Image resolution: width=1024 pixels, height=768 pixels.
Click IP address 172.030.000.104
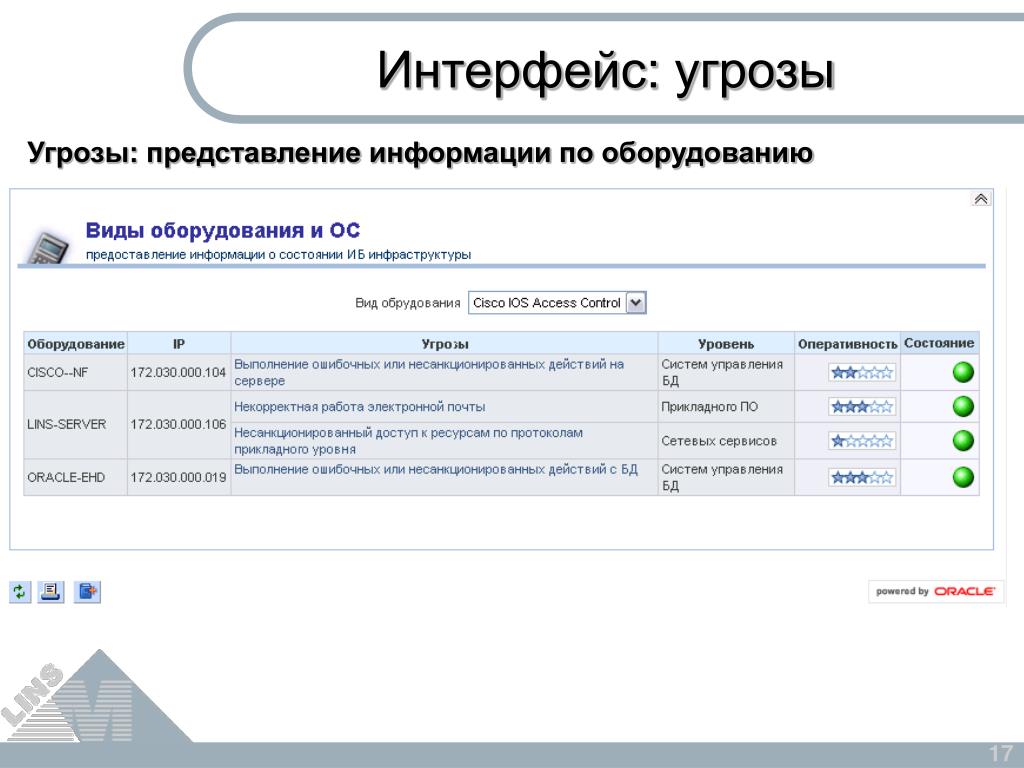178,372
